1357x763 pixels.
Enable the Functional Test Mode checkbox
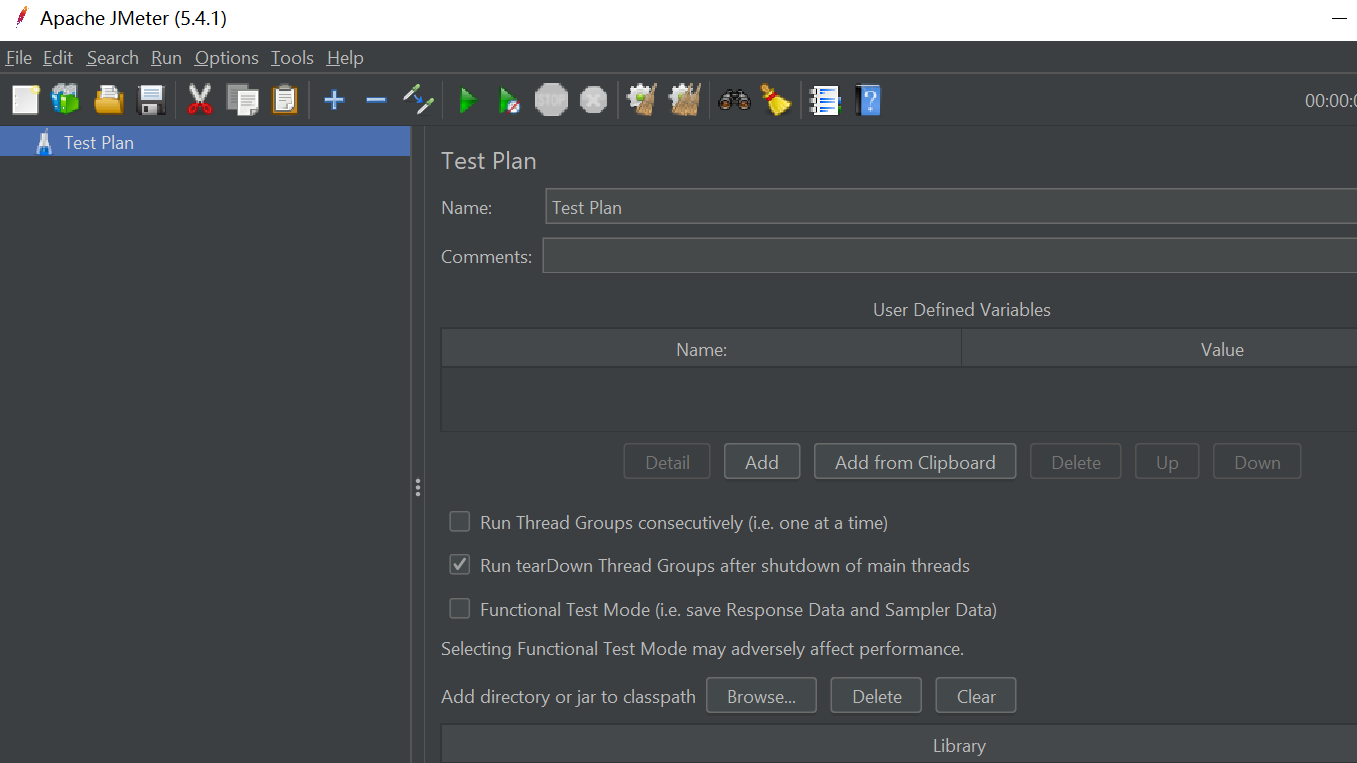459,609
